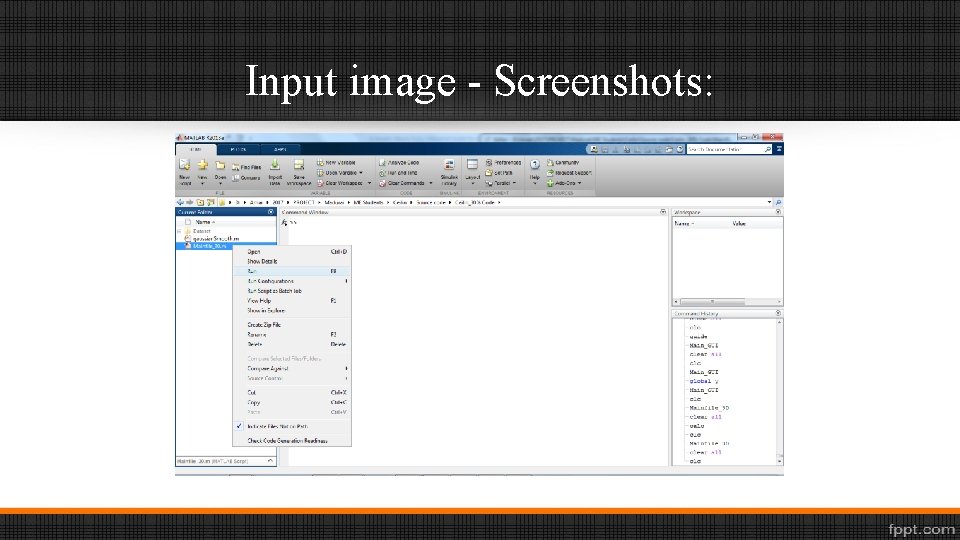The width and height of the screenshot is (960, 540).
Task: Select Open in context menu
Action: [291, 252]
